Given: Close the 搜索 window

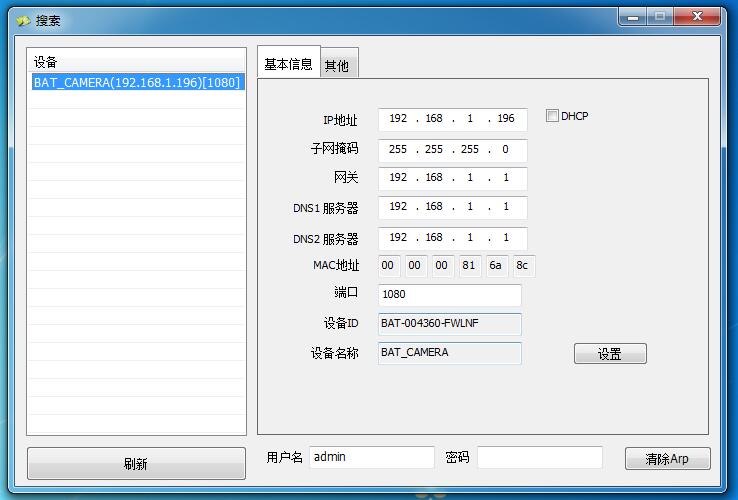Looking at the screenshot, I should point(698,17).
